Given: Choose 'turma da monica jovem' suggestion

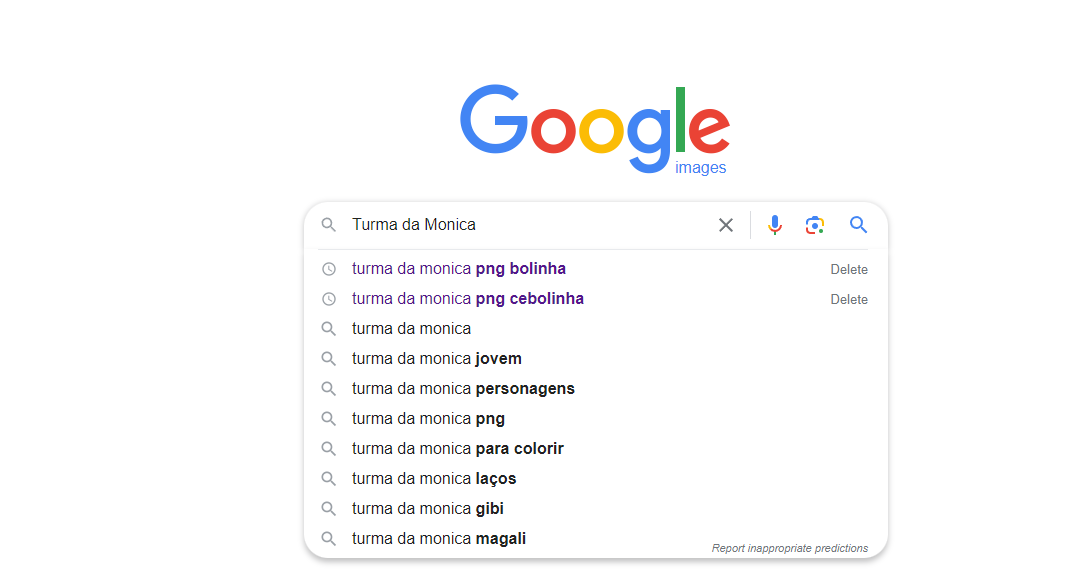Looking at the screenshot, I should [437, 359].
